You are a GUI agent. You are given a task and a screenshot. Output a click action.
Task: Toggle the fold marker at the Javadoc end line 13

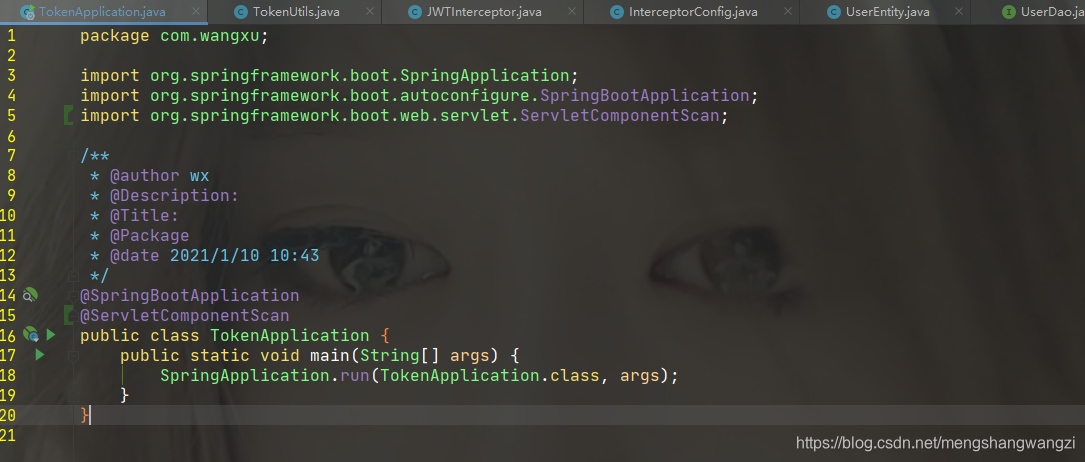(73, 275)
